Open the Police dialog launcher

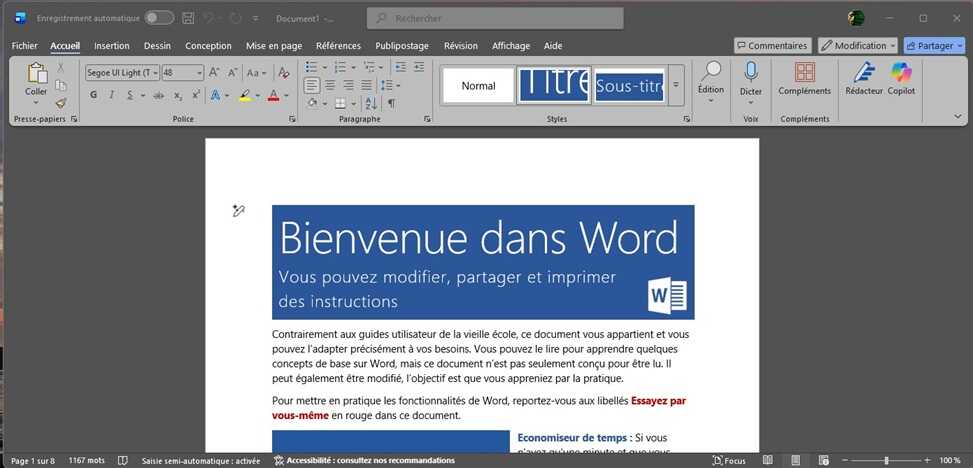(x=292, y=119)
